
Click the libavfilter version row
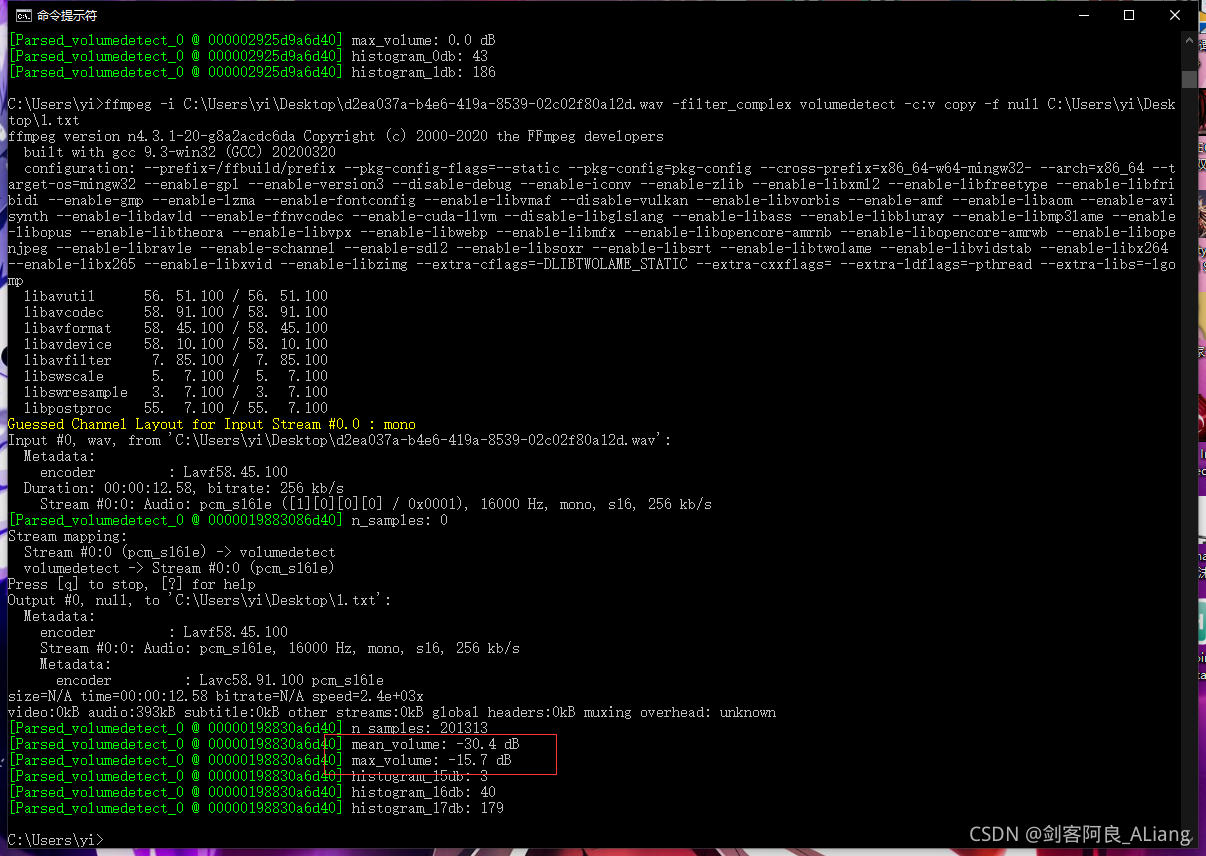[x=176, y=360]
